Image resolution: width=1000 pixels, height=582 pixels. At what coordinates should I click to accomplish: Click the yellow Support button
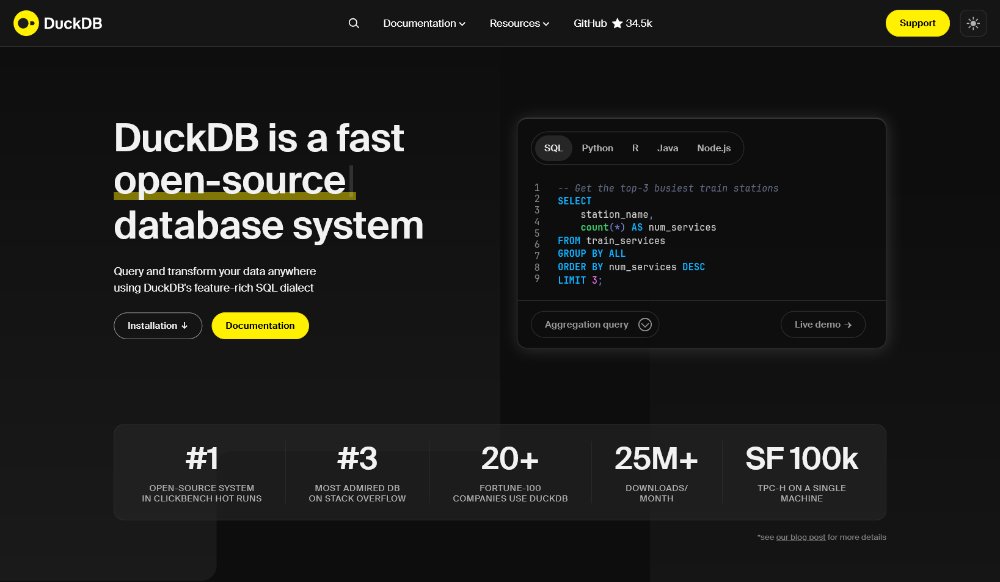click(x=917, y=23)
